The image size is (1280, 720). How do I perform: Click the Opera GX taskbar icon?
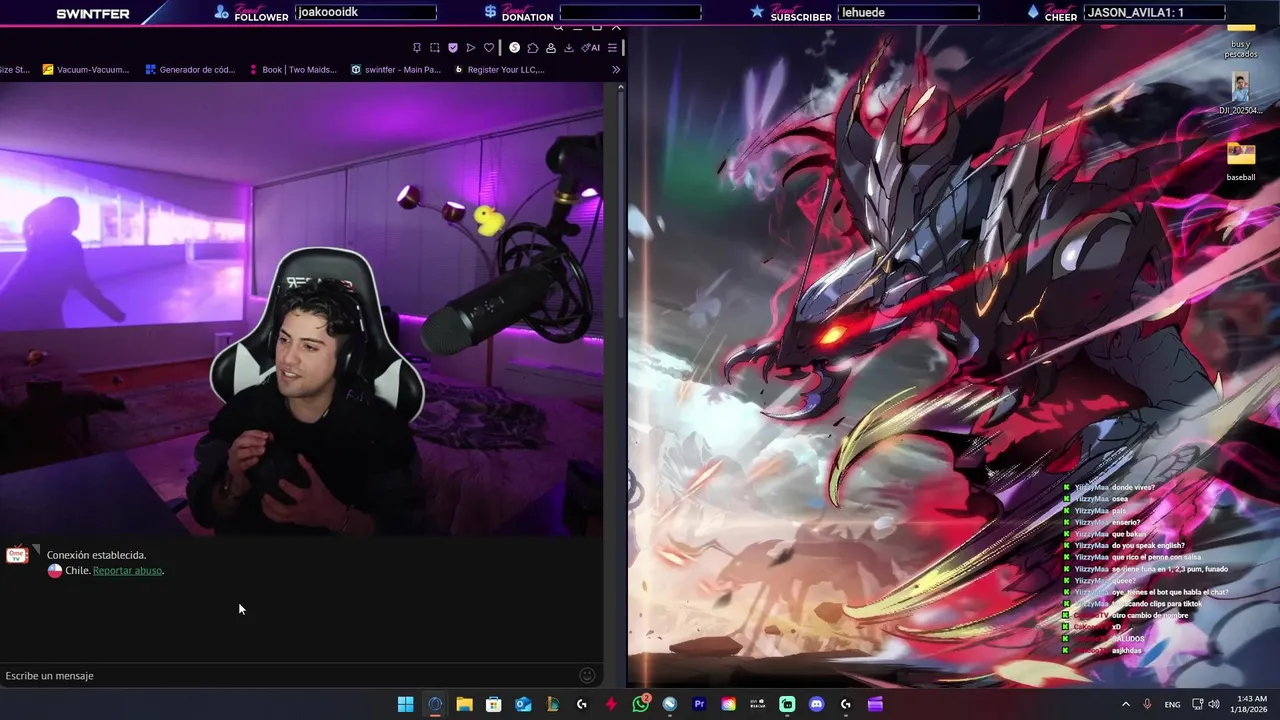pyautogui.click(x=435, y=704)
